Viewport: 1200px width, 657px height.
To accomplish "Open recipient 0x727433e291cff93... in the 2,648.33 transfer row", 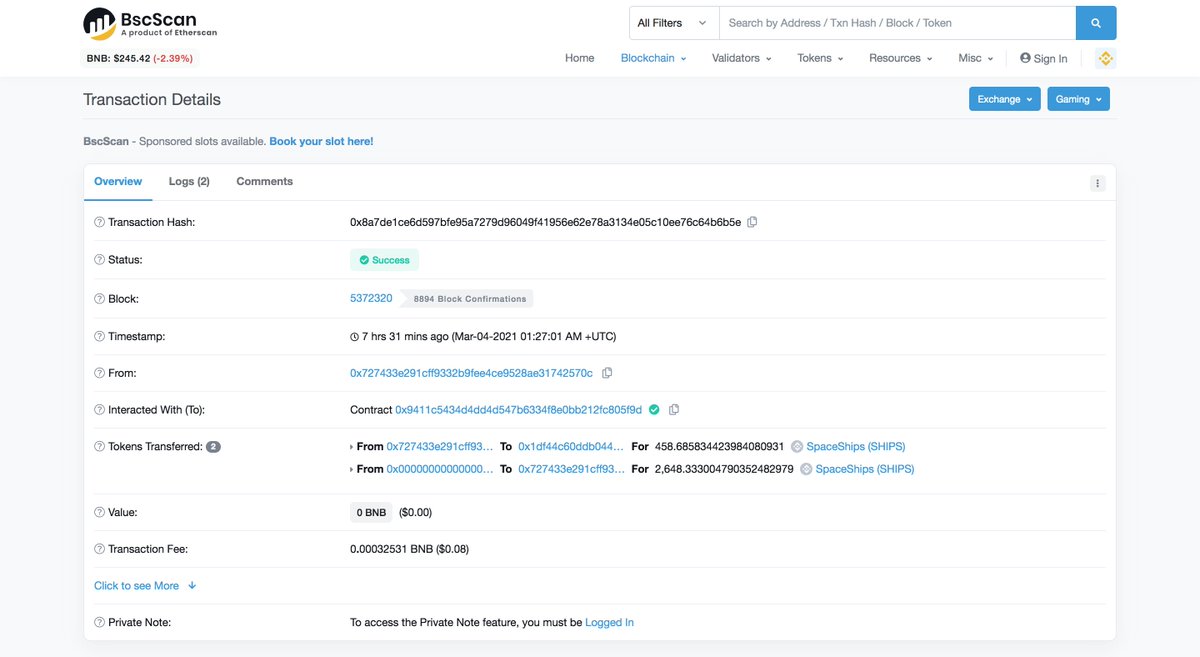I will tap(571, 469).
